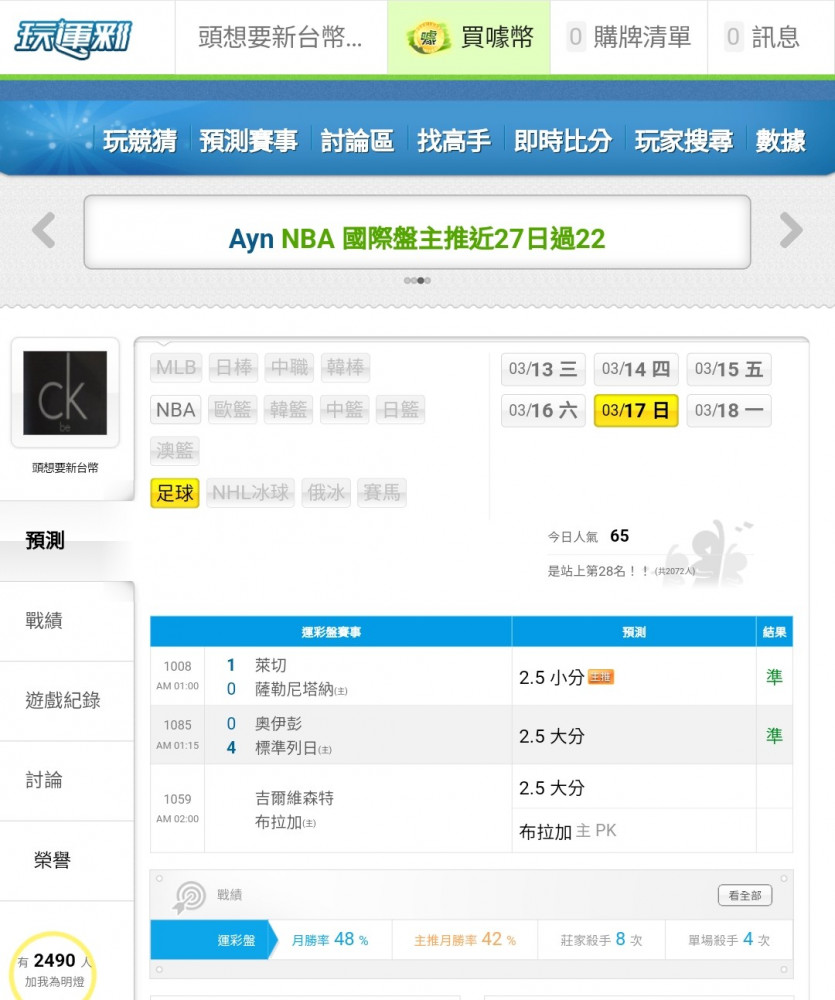Open the Ayn NBA 國際盤 banner
This screenshot has height=1000, width=835.
pos(417,232)
